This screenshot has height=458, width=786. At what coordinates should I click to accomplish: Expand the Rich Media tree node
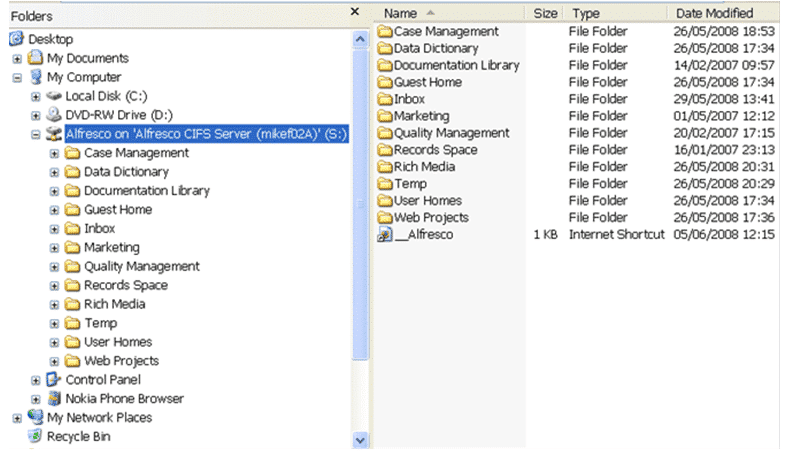[54, 305]
